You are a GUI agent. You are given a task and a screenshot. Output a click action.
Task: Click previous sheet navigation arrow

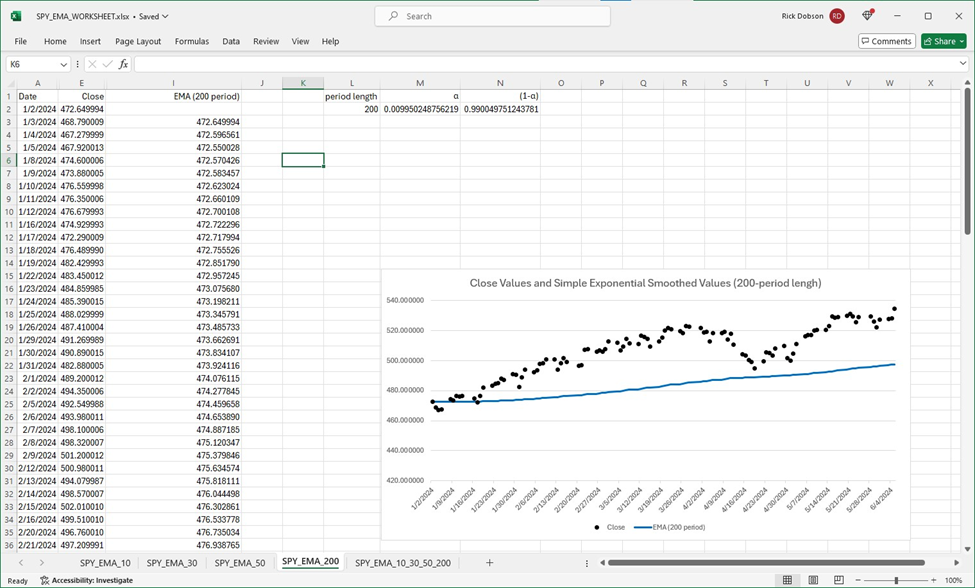(21, 563)
